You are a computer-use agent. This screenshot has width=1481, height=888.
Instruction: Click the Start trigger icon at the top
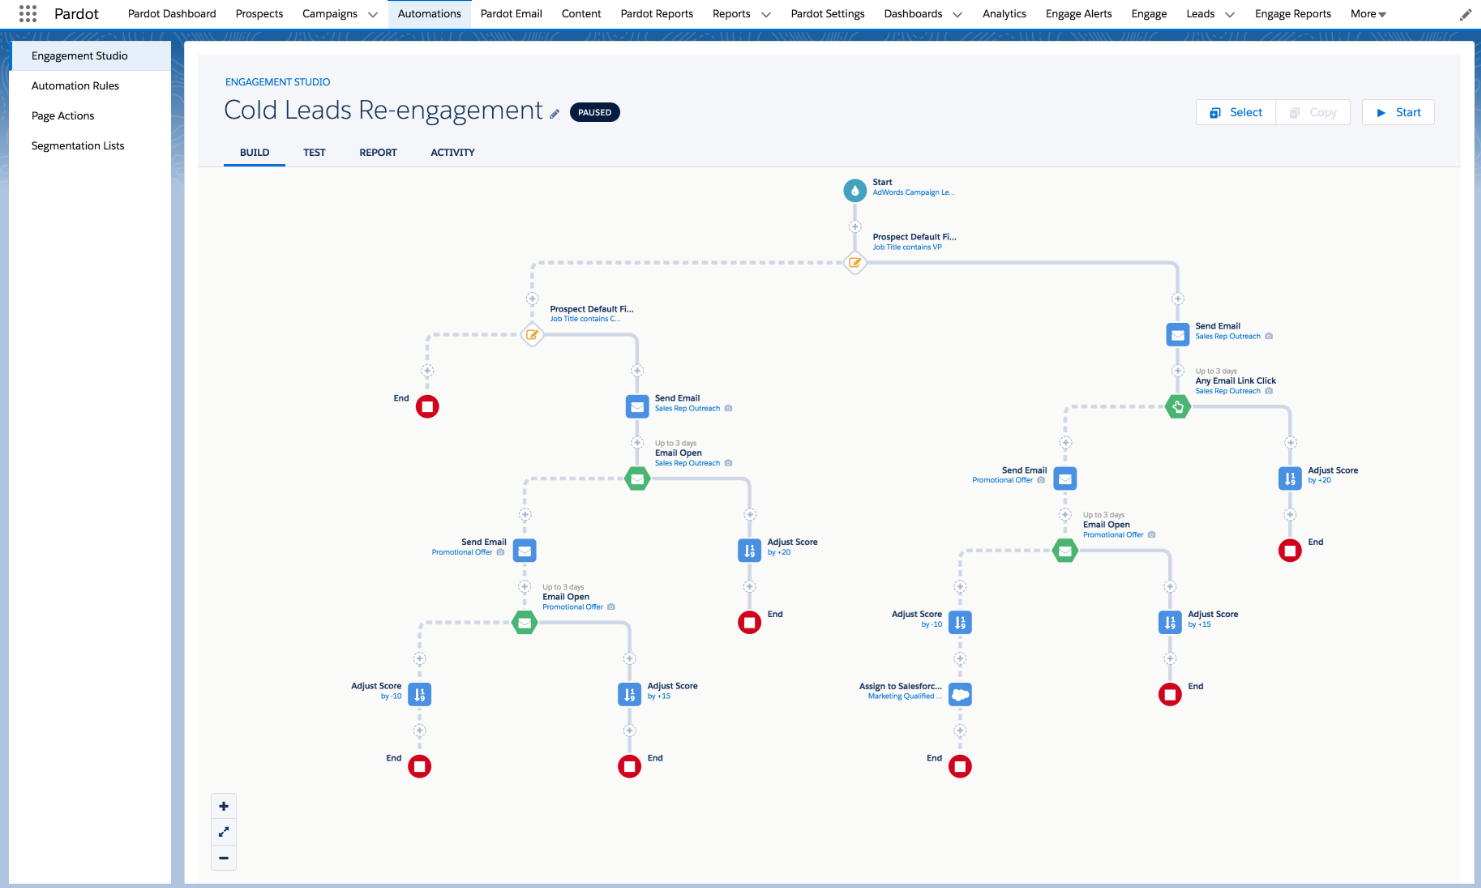855,190
